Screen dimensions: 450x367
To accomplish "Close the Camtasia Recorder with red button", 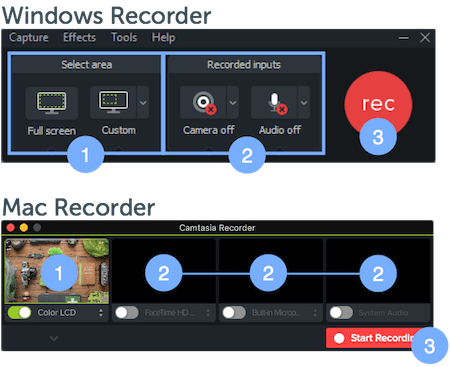I will (x=11, y=228).
